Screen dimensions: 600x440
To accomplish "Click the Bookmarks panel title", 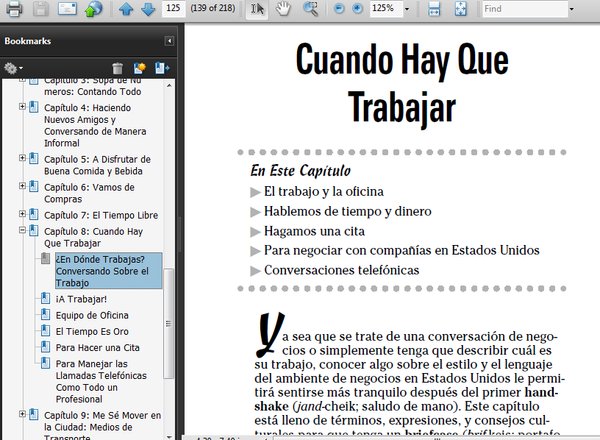I will tap(28, 41).
